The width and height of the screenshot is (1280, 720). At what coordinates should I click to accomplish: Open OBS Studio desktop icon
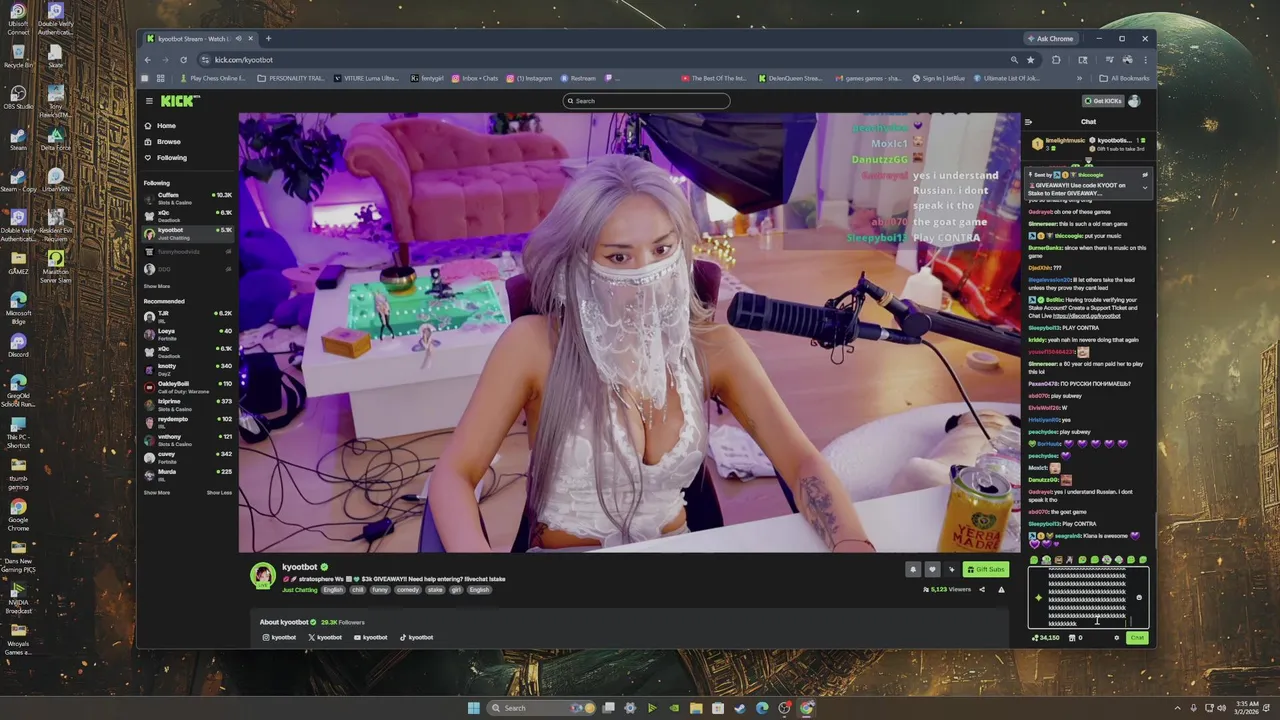tap(18, 97)
